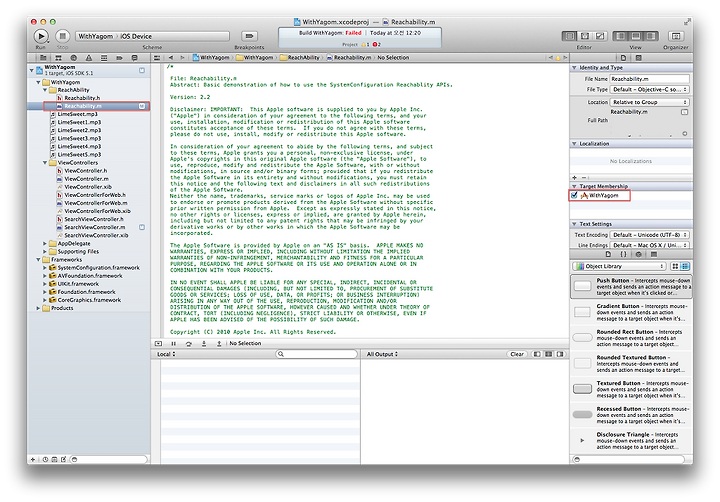Collapse the Target Membership section
This screenshot has width=720, height=502.
[x=574, y=186]
